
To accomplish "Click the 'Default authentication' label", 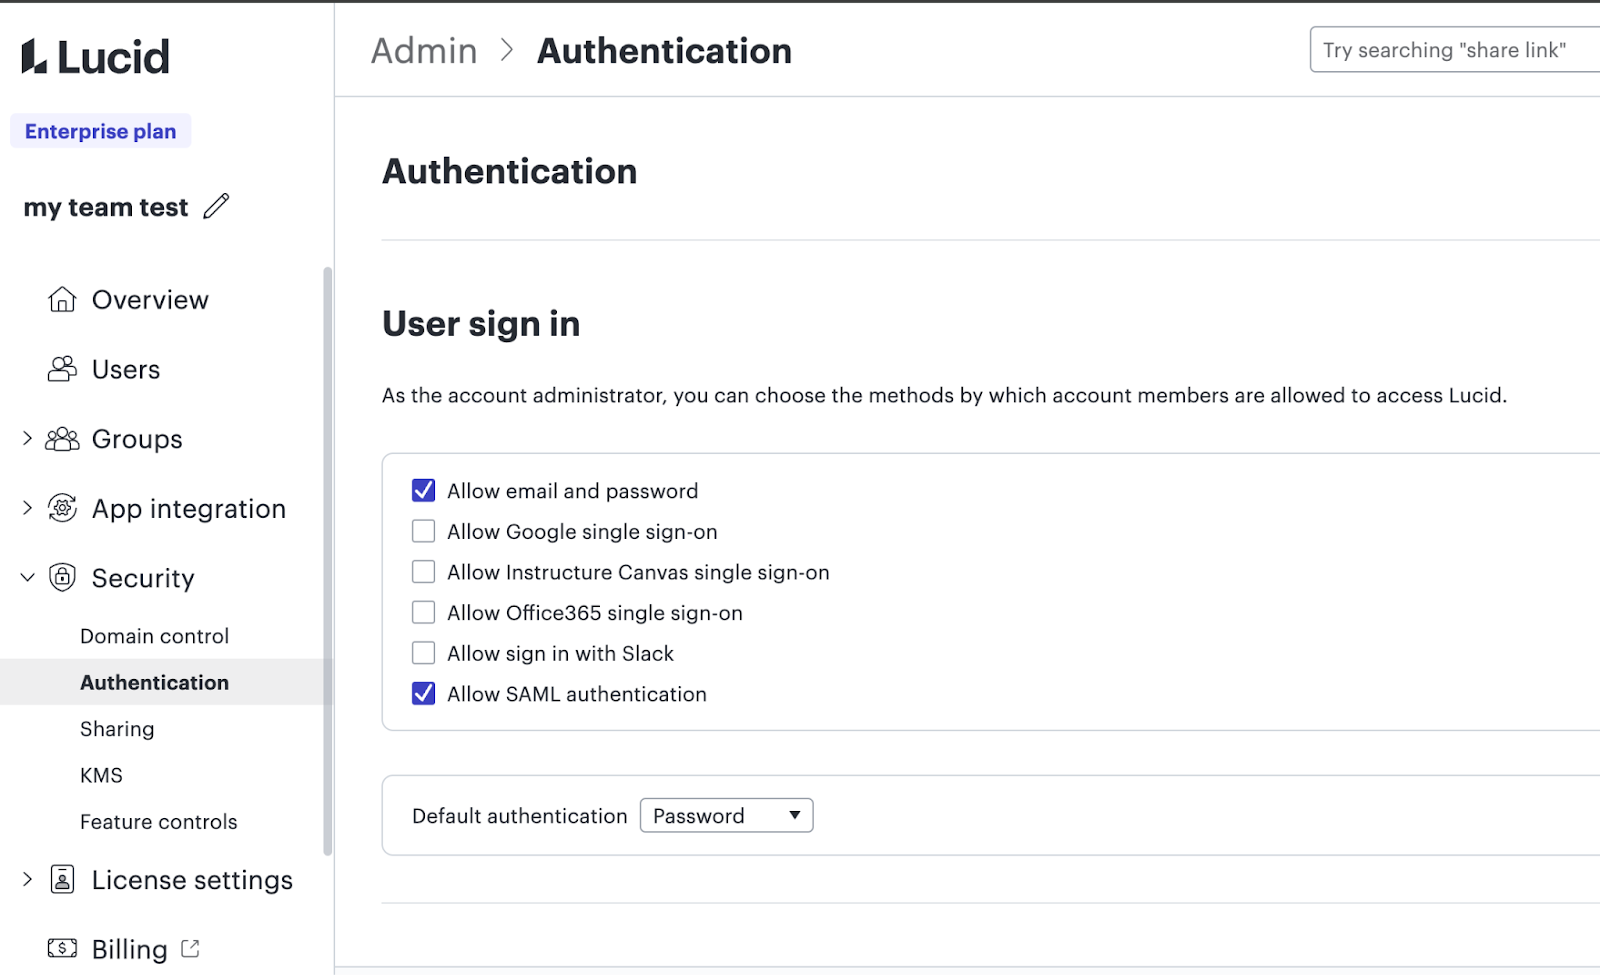I will (x=520, y=816).
